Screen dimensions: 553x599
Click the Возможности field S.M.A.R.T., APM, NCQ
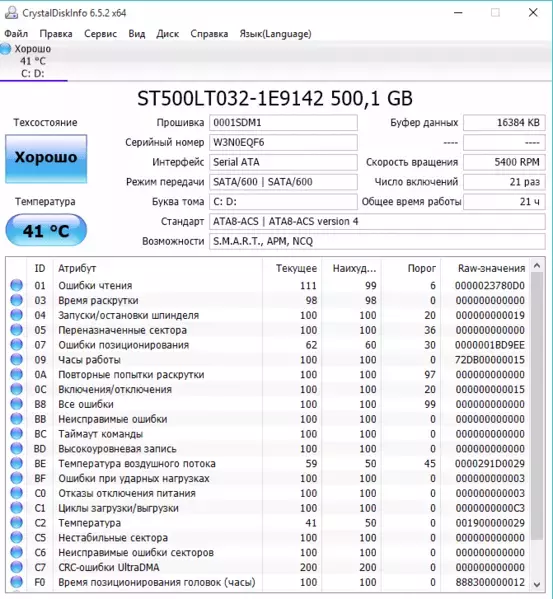point(377,241)
